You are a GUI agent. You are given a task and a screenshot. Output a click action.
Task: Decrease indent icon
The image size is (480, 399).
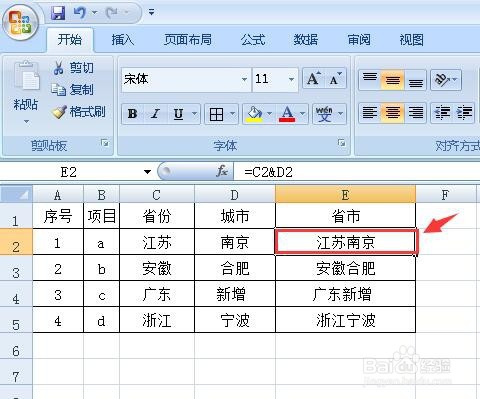point(442,113)
